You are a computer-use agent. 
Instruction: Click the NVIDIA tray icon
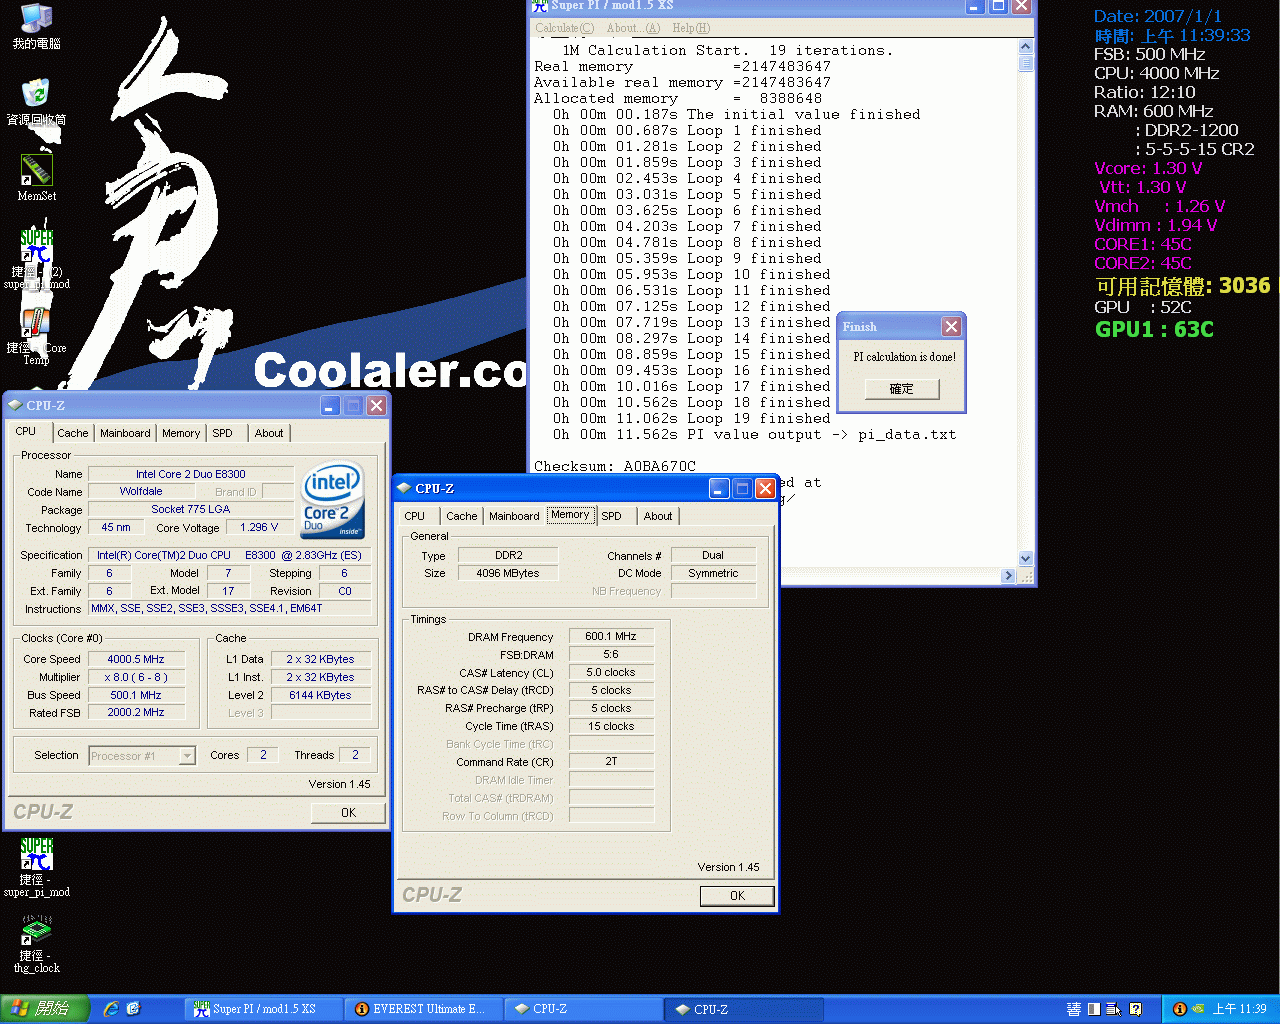(x=1198, y=1009)
